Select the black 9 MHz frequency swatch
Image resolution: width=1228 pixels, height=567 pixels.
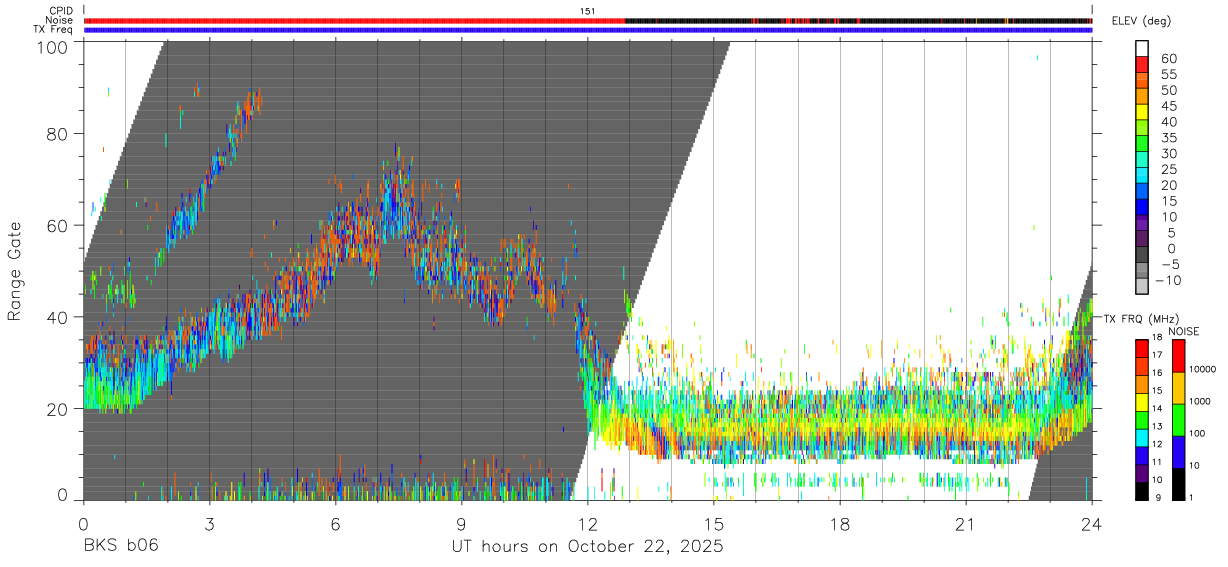point(1142,490)
